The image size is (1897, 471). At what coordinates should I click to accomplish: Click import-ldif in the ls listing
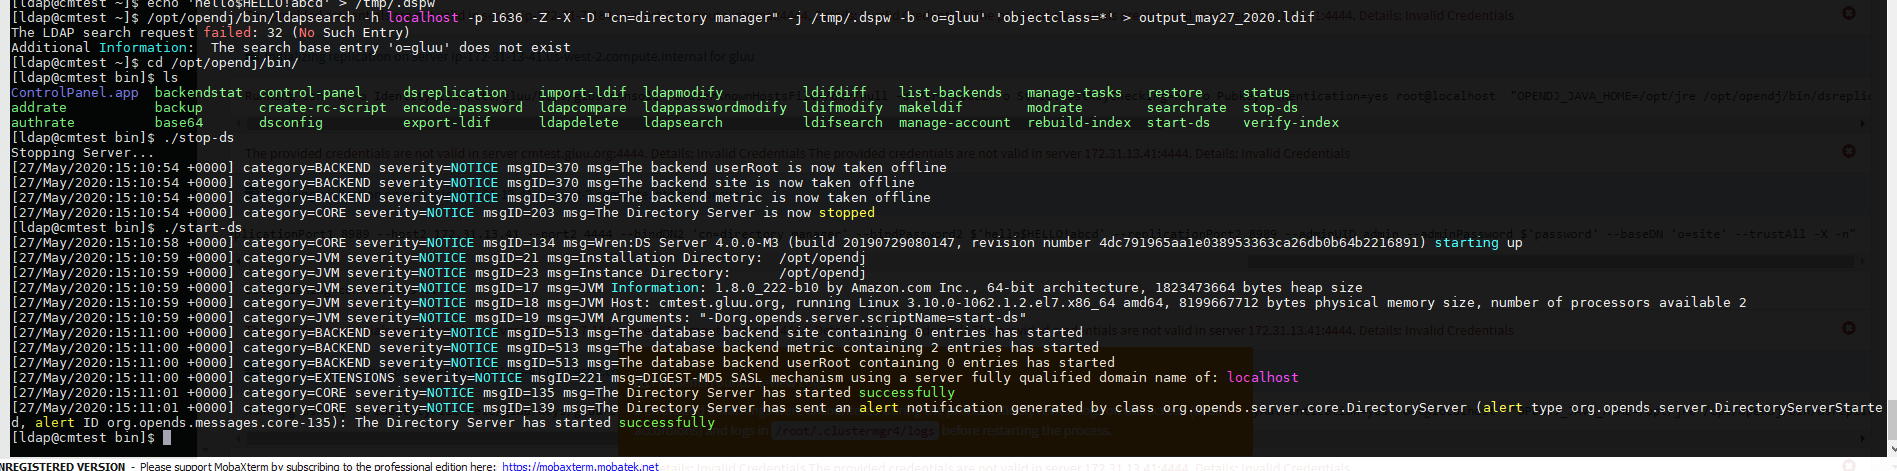[583, 92]
